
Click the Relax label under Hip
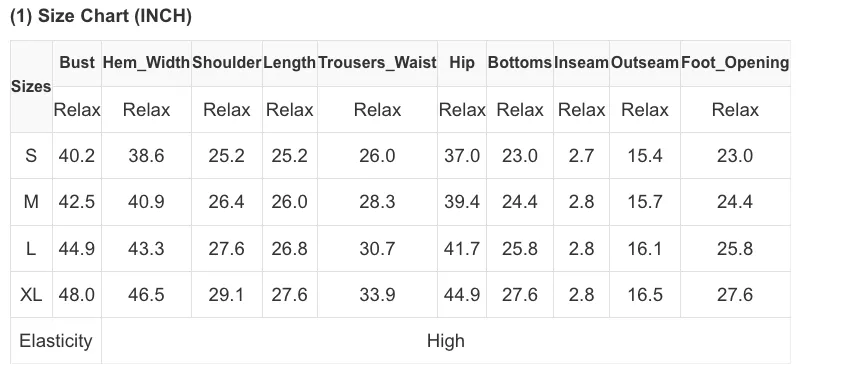click(462, 110)
